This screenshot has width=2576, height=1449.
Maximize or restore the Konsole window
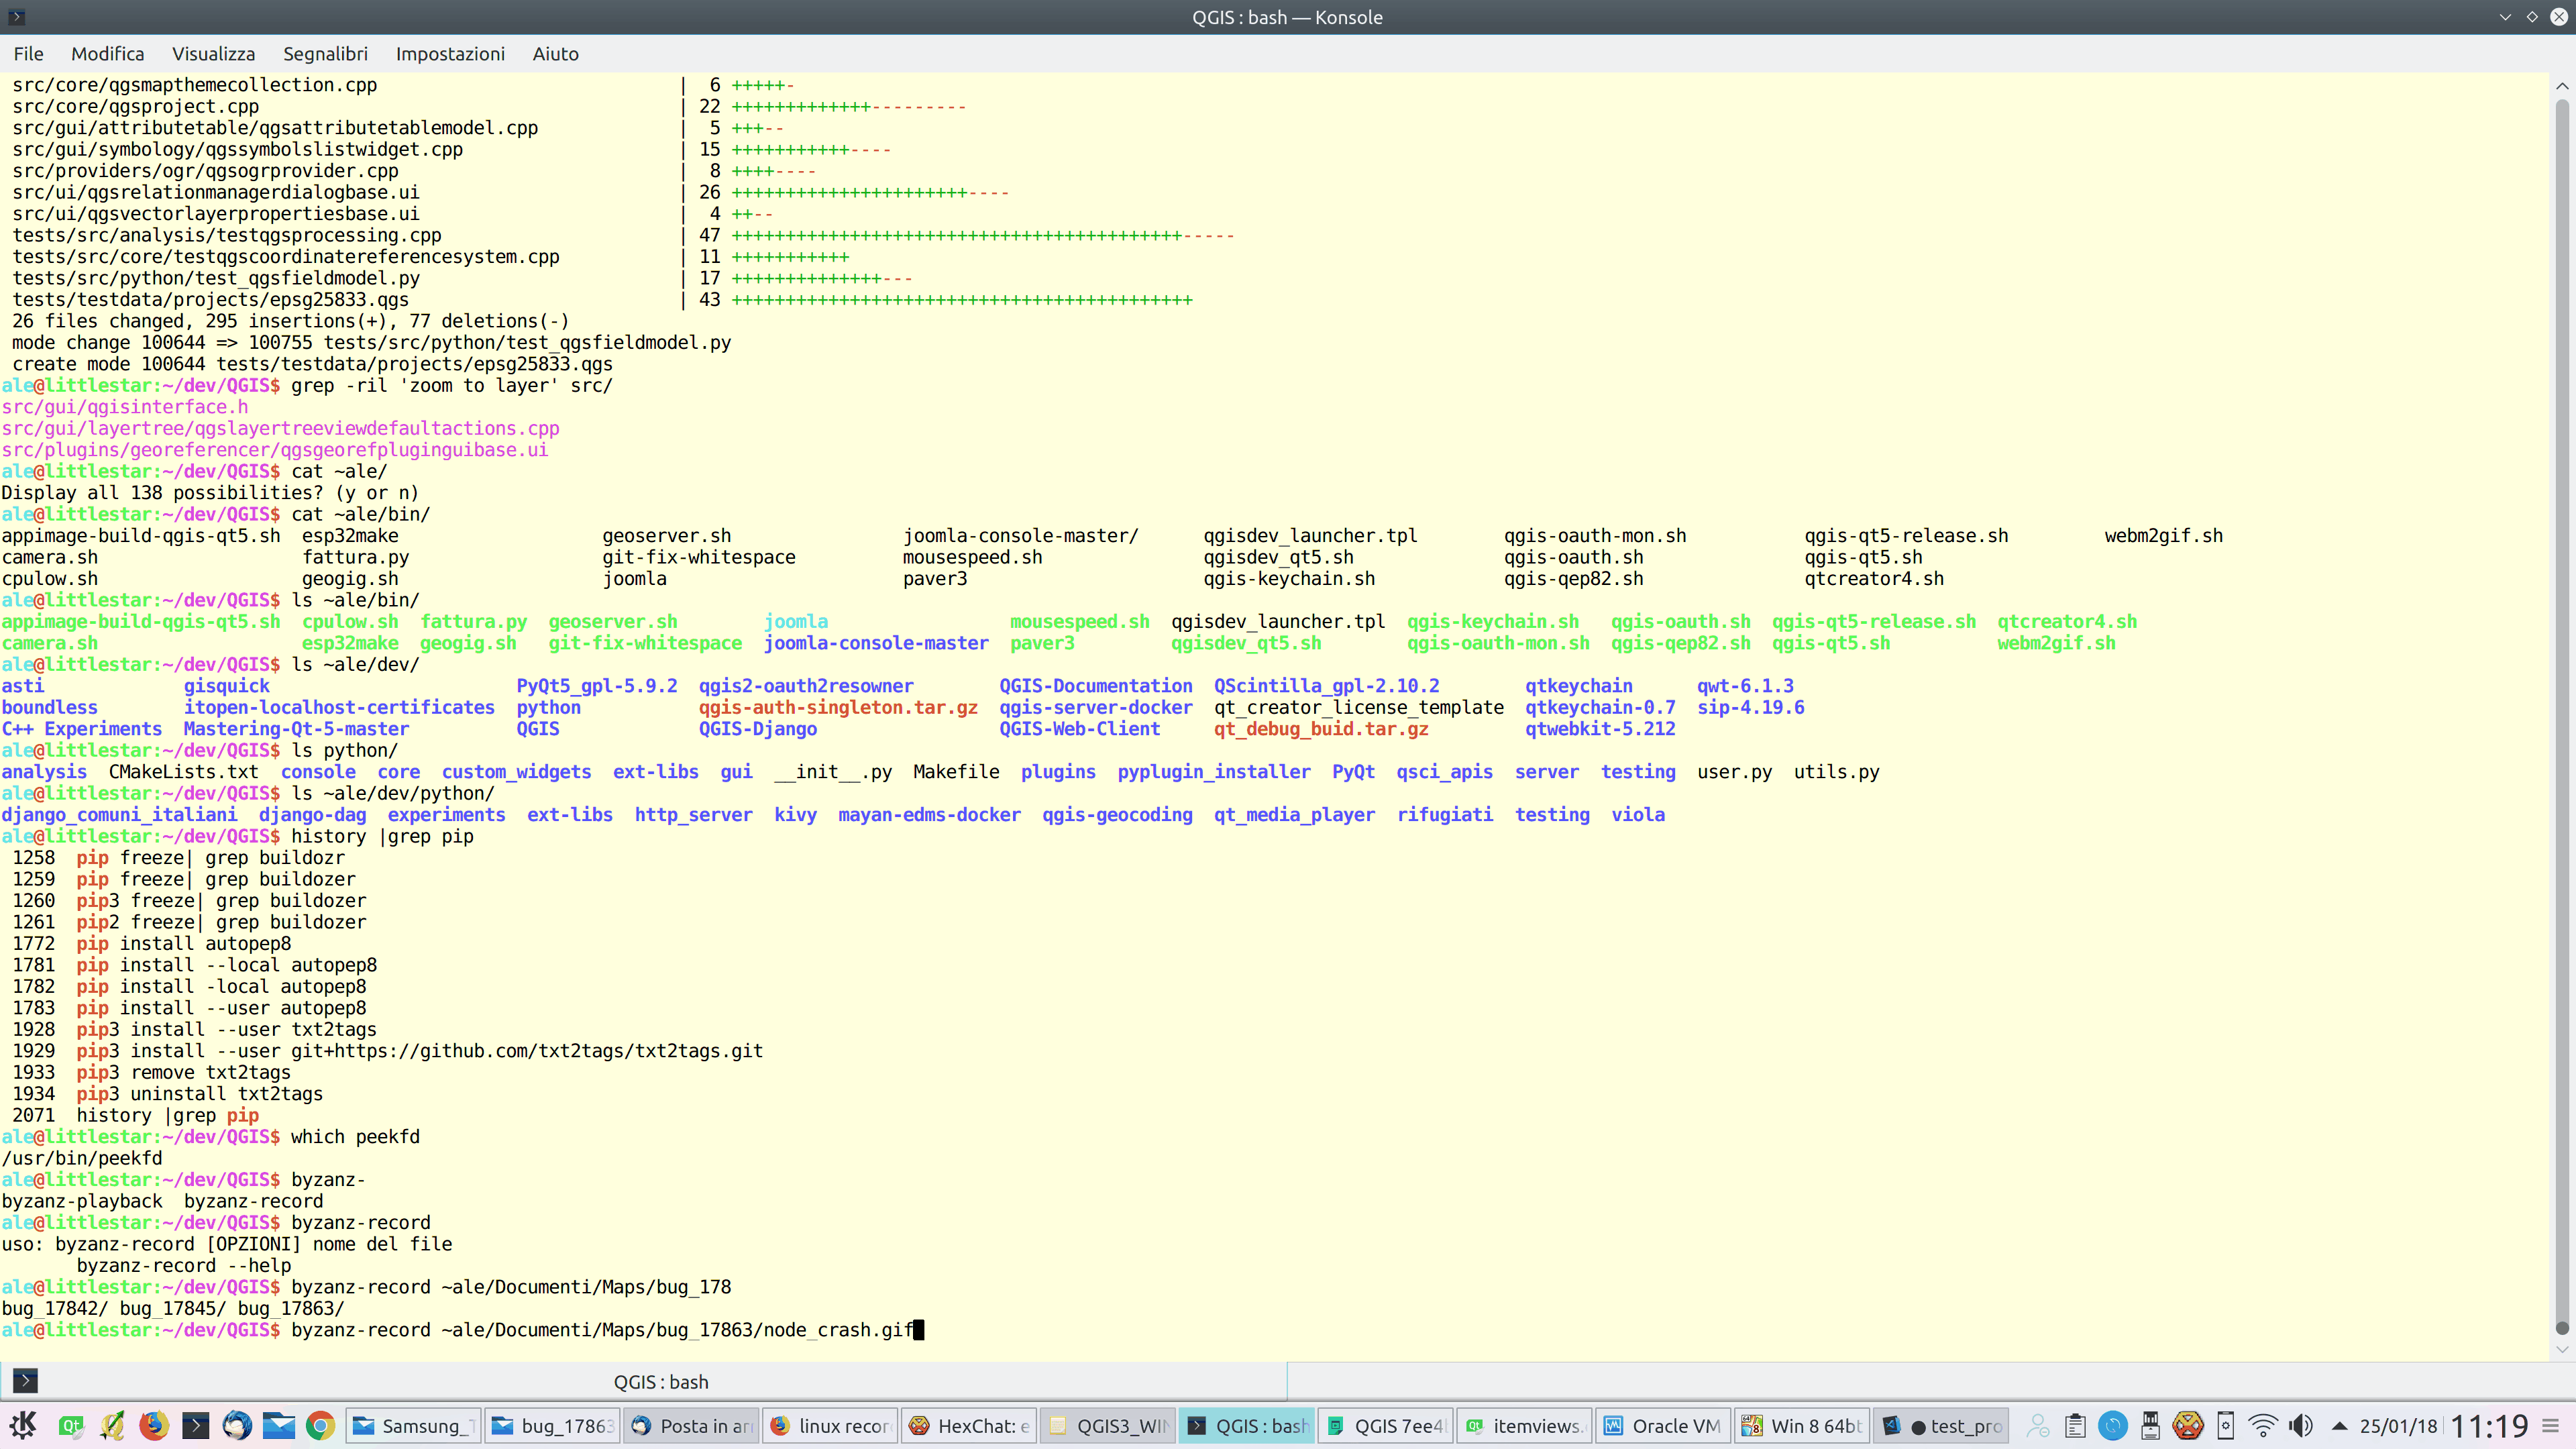pyautogui.click(x=2532, y=17)
